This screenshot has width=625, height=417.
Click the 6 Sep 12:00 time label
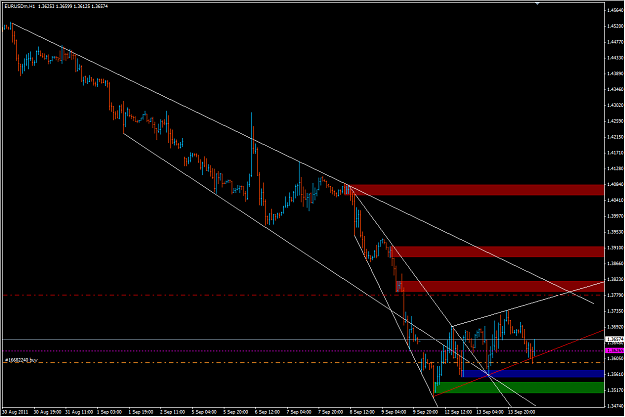[267, 412]
